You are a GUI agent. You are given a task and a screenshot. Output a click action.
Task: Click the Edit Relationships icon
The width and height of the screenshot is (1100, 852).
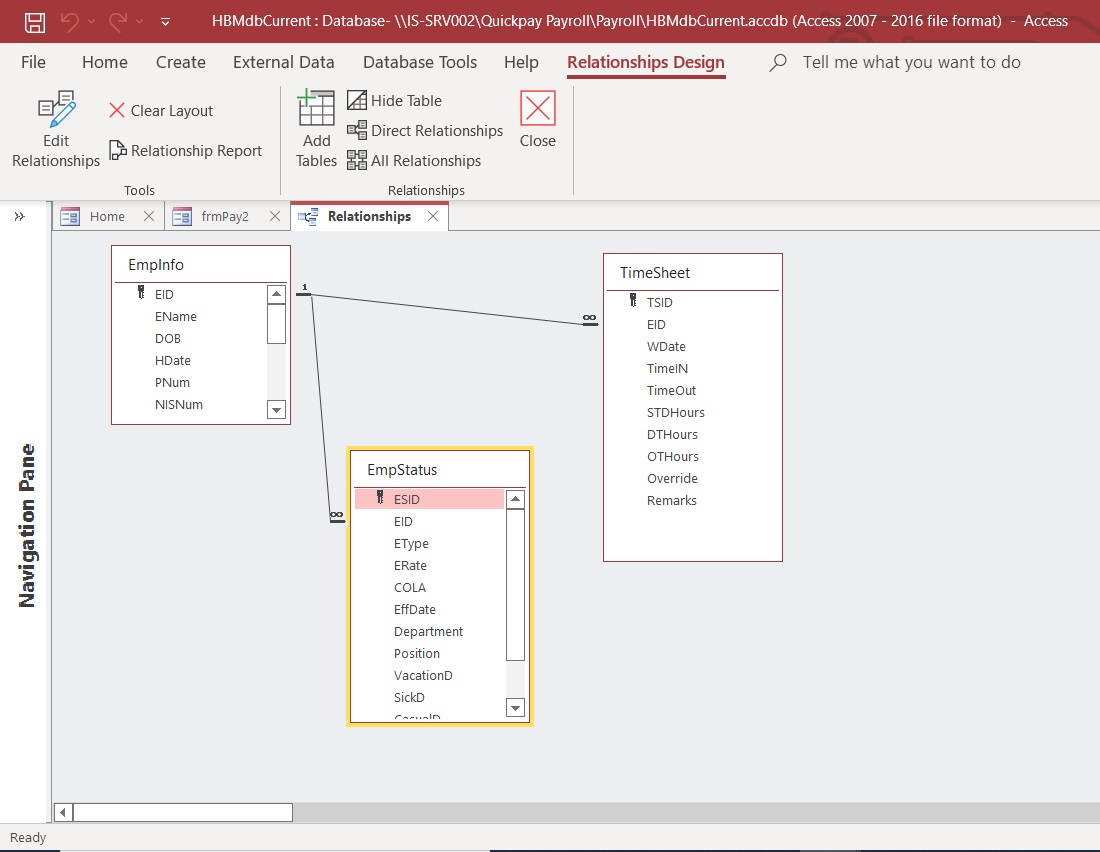coord(56,109)
